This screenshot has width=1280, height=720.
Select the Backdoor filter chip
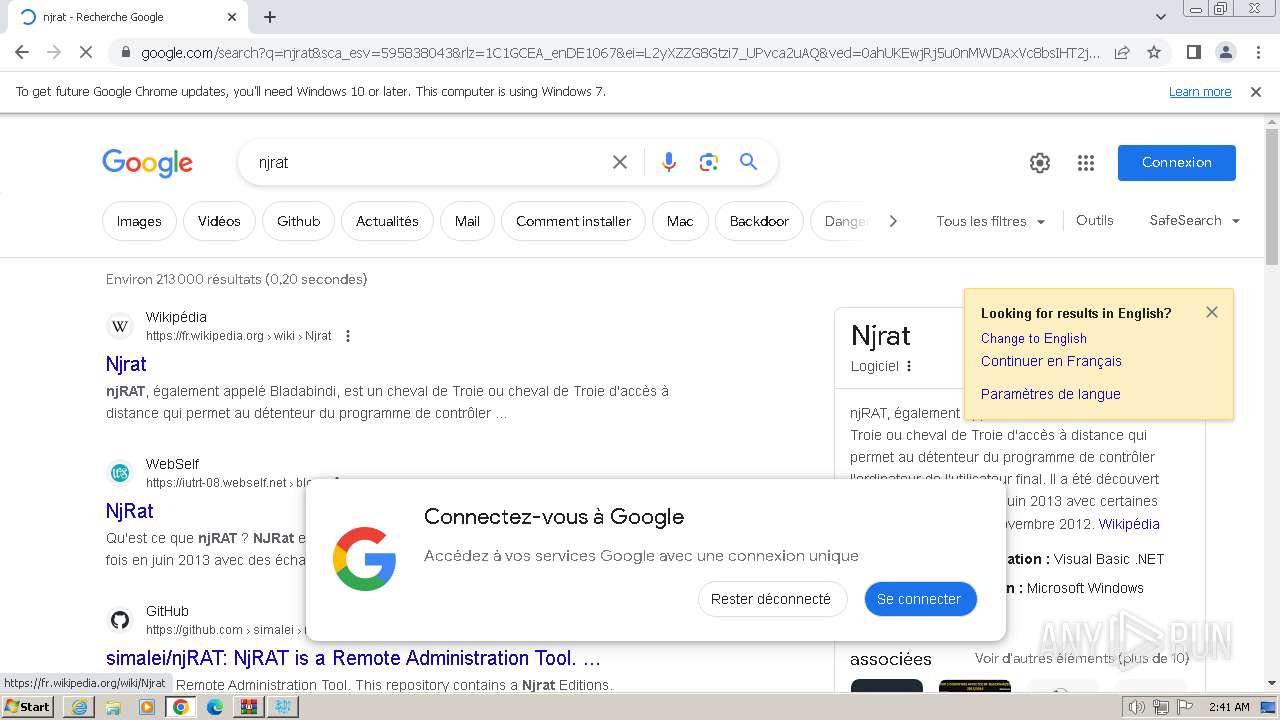pyautogui.click(x=759, y=221)
